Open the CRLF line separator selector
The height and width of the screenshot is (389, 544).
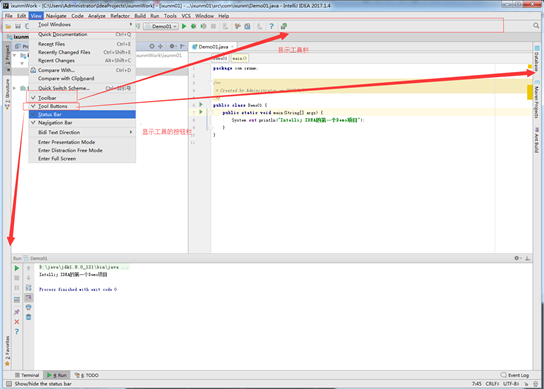coord(492,384)
